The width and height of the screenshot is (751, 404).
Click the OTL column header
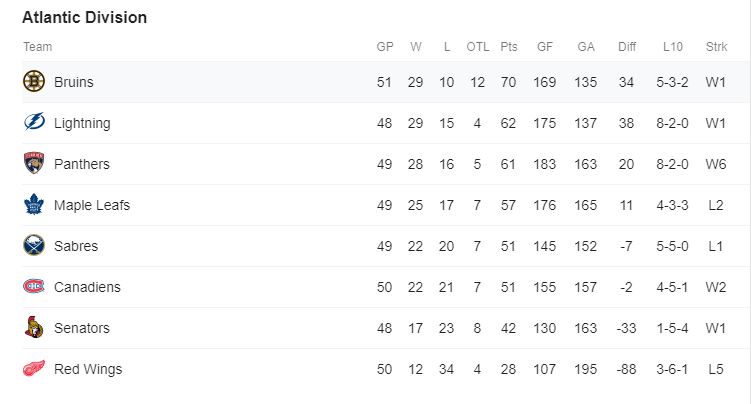pyautogui.click(x=478, y=47)
